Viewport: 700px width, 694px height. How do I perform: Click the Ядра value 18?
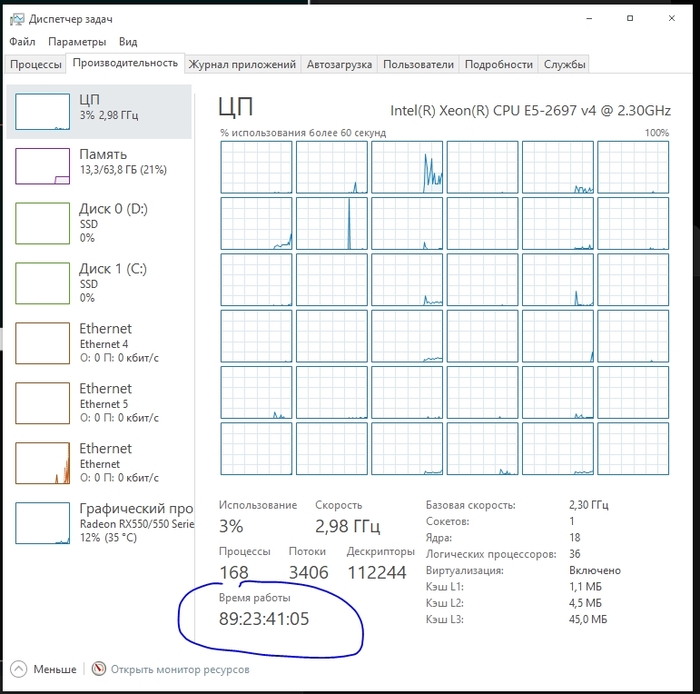(575, 537)
